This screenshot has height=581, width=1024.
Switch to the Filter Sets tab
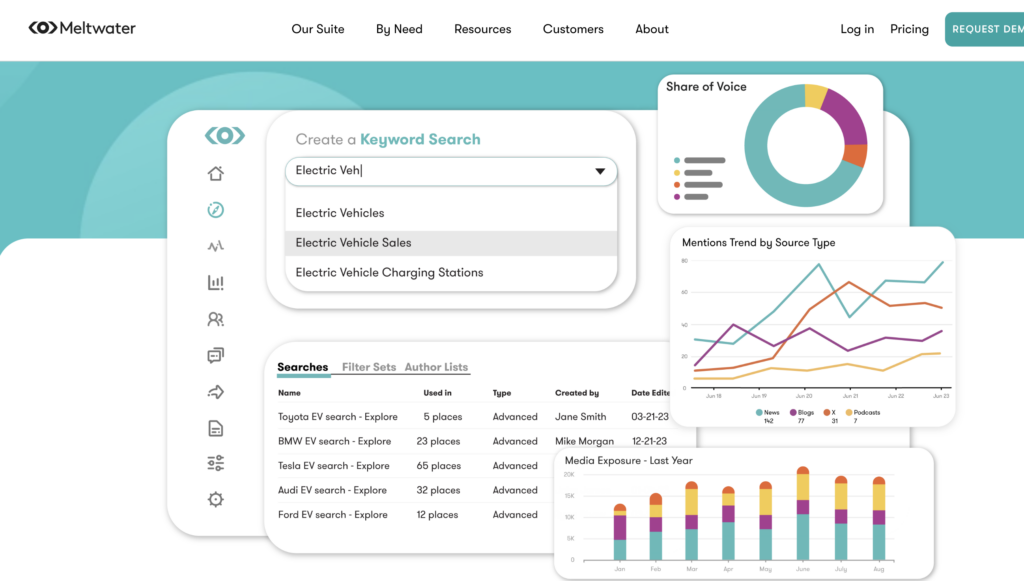369,367
